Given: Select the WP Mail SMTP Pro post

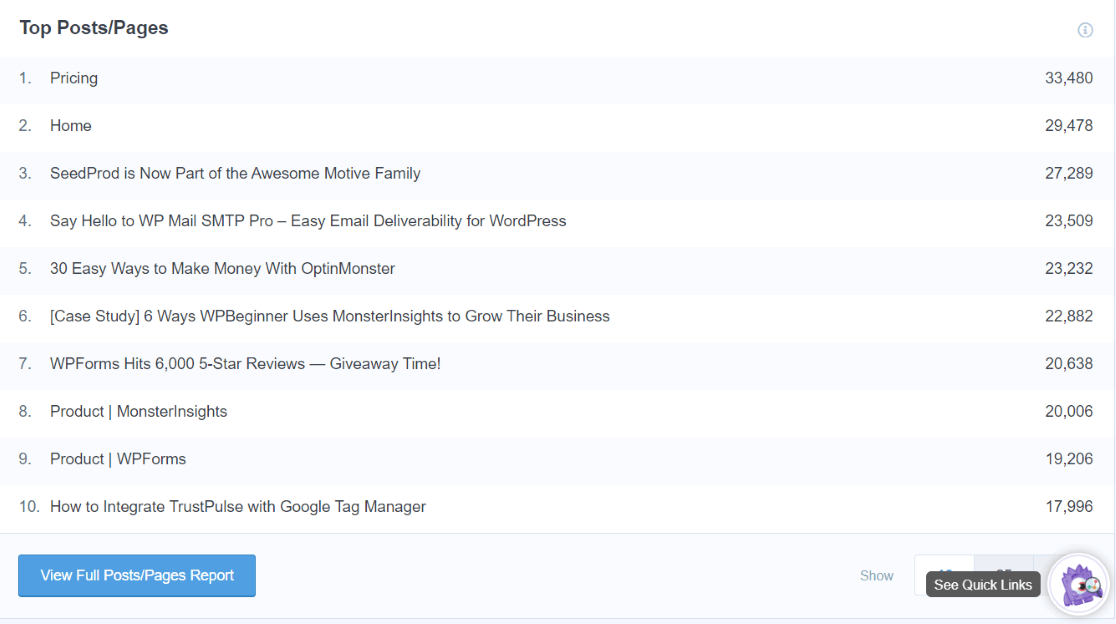Looking at the screenshot, I should (308, 221).
